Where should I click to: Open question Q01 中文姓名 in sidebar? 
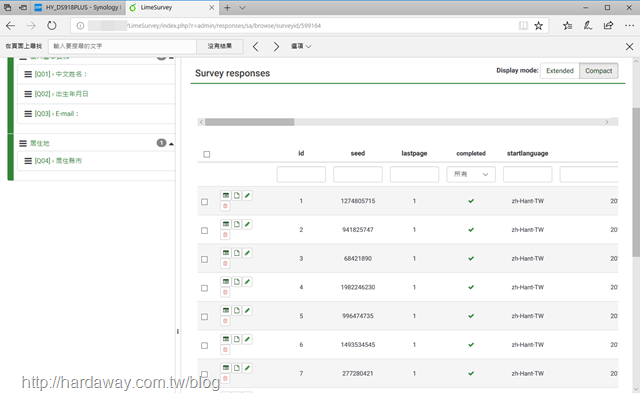[61, 74]
